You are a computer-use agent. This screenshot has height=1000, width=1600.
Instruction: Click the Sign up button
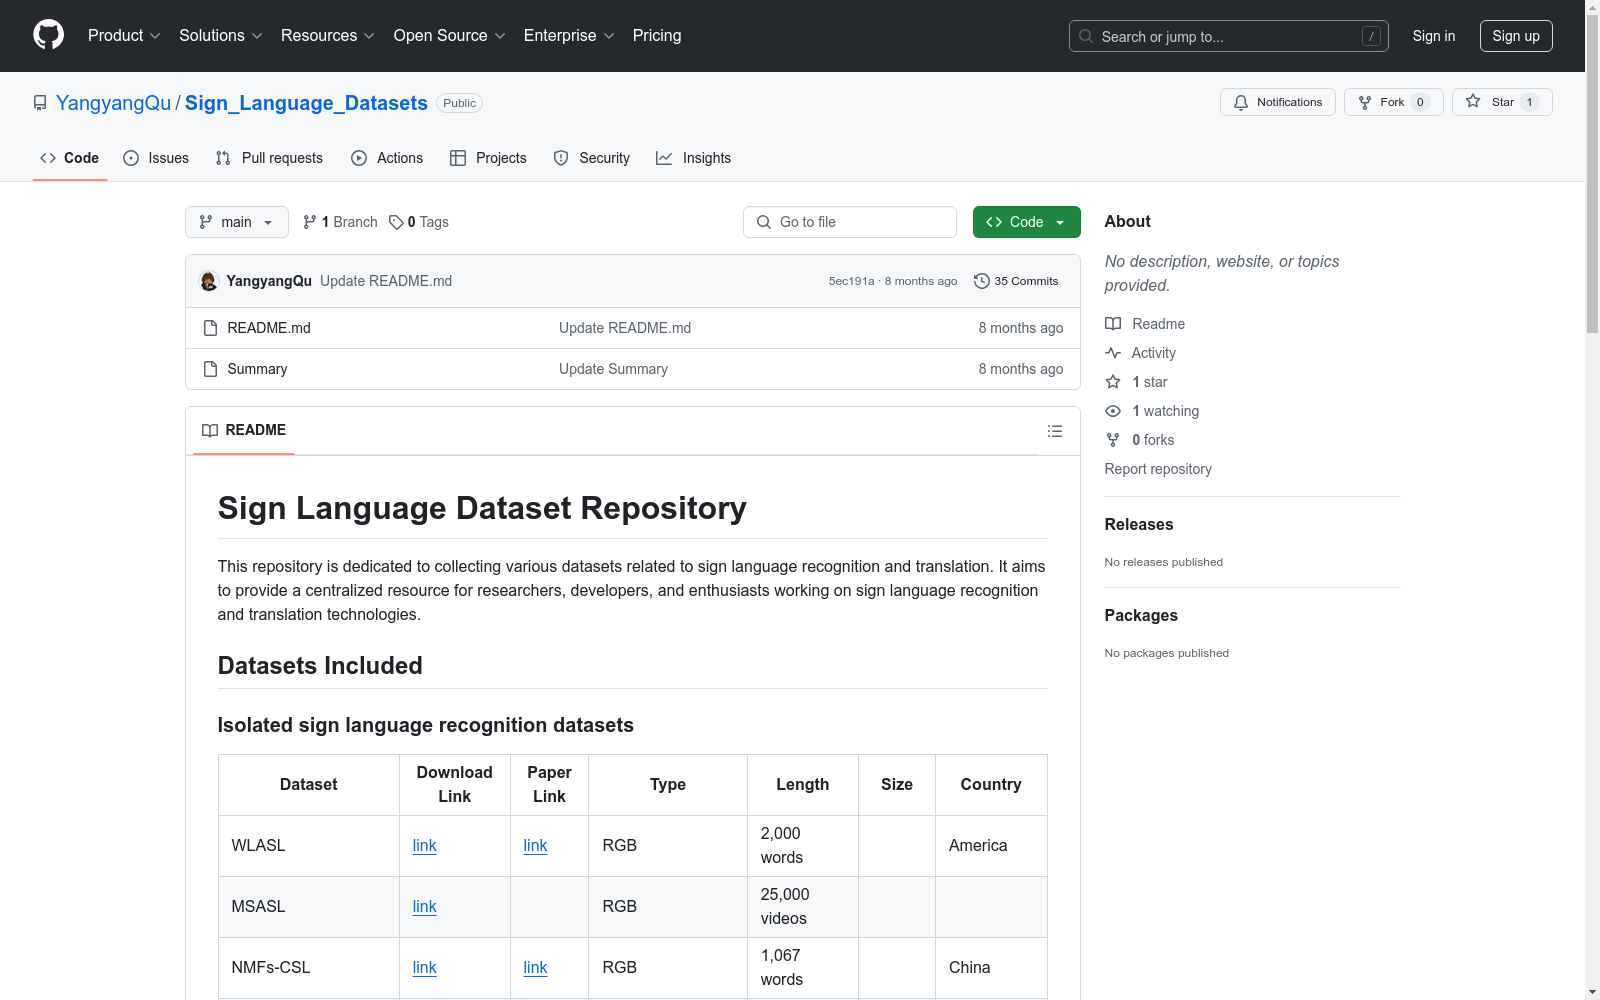coord(1516,36)
